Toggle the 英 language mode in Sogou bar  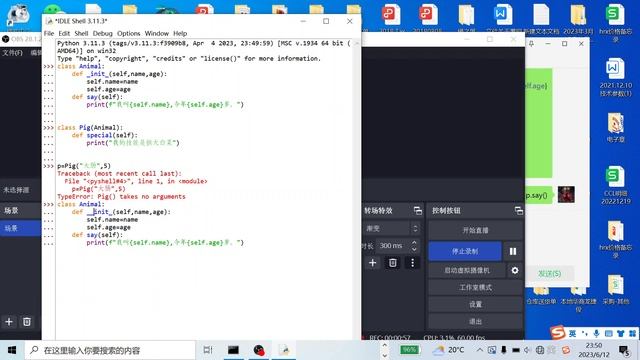[x=572, y=333]
